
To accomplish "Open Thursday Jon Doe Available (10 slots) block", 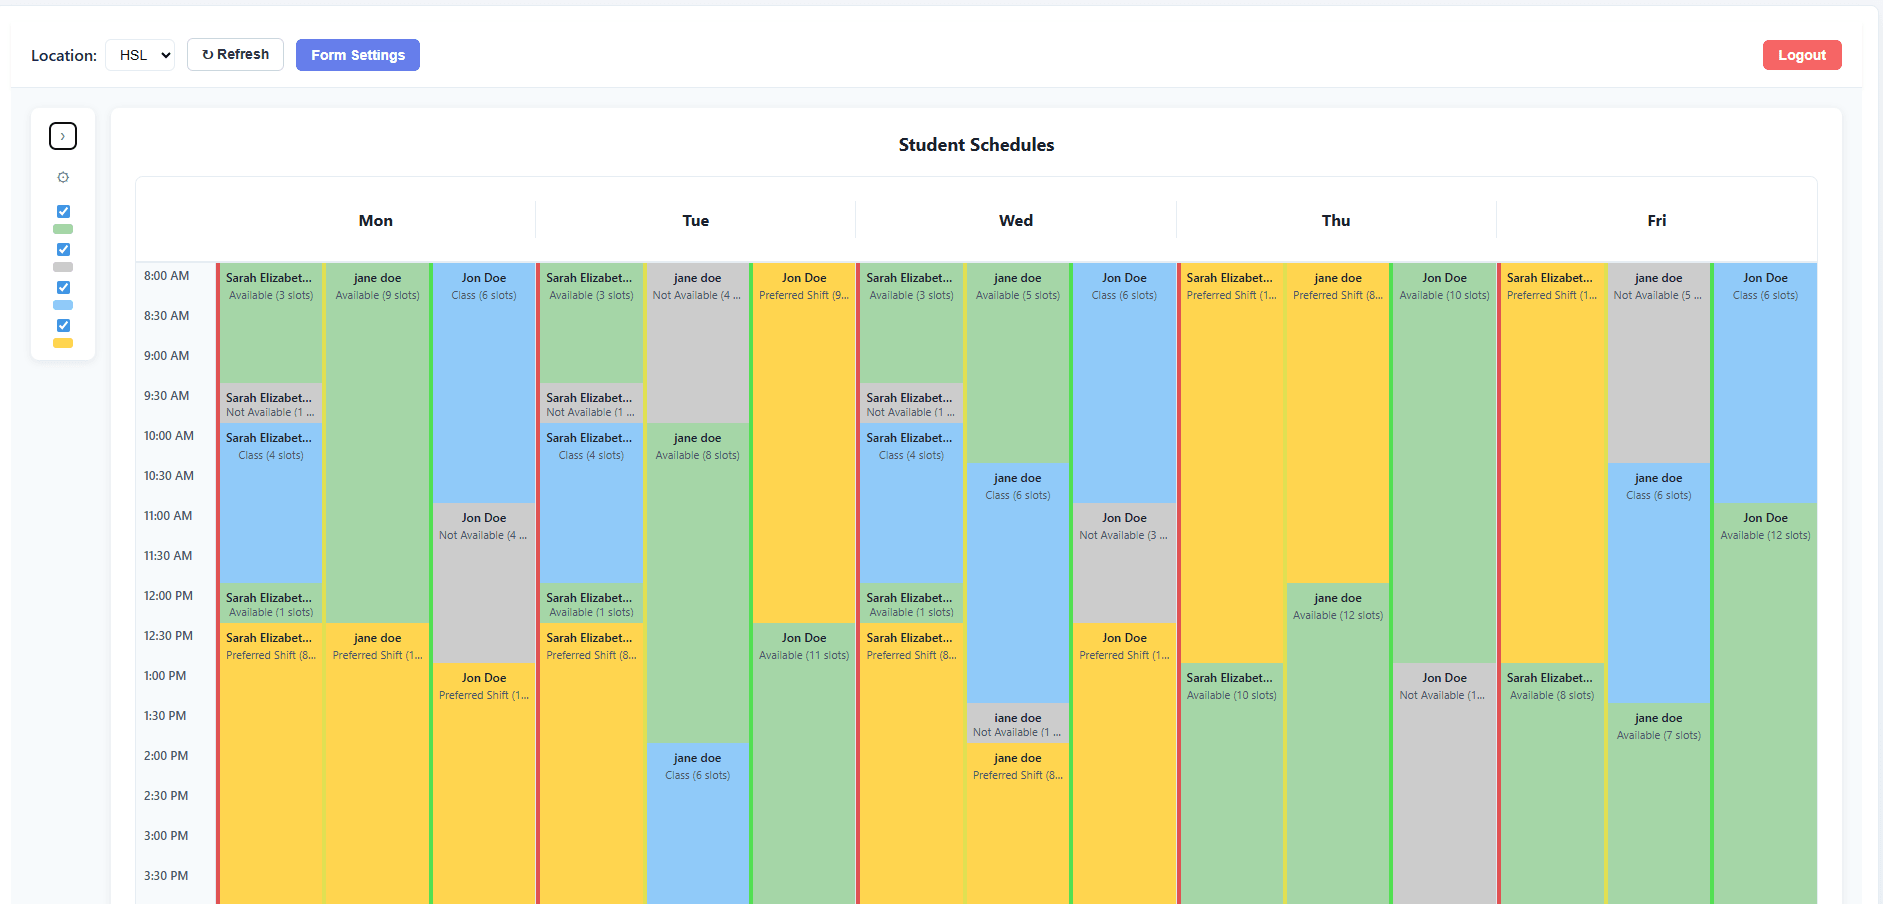I will click(x=1445, y=463).
